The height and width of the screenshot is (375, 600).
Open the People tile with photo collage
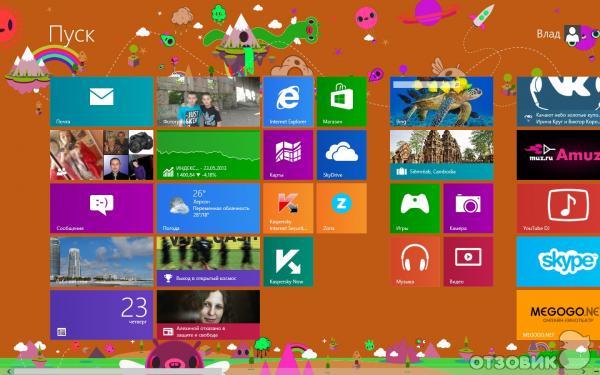[101, 155]
